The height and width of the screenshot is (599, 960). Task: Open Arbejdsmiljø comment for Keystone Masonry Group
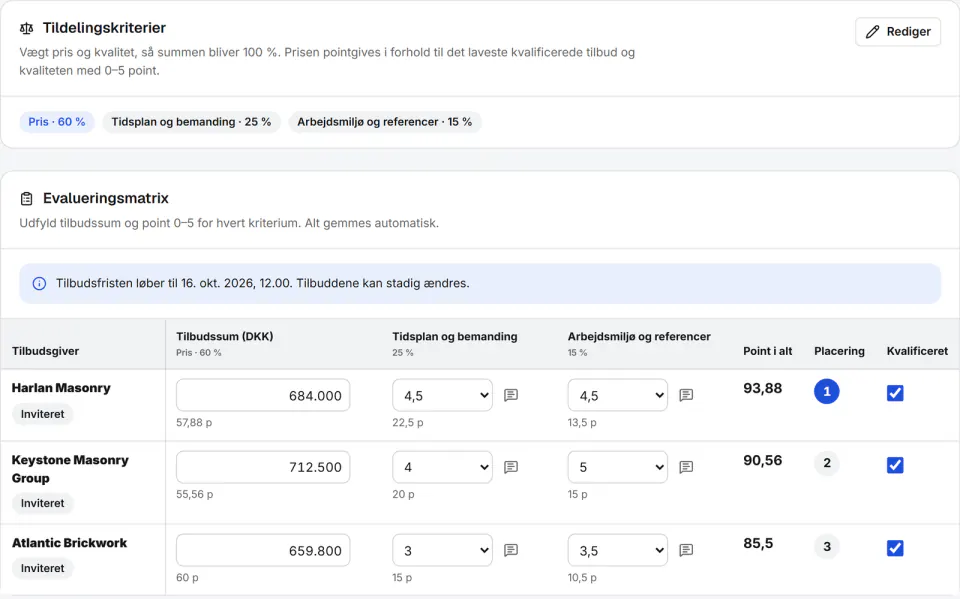686,467
